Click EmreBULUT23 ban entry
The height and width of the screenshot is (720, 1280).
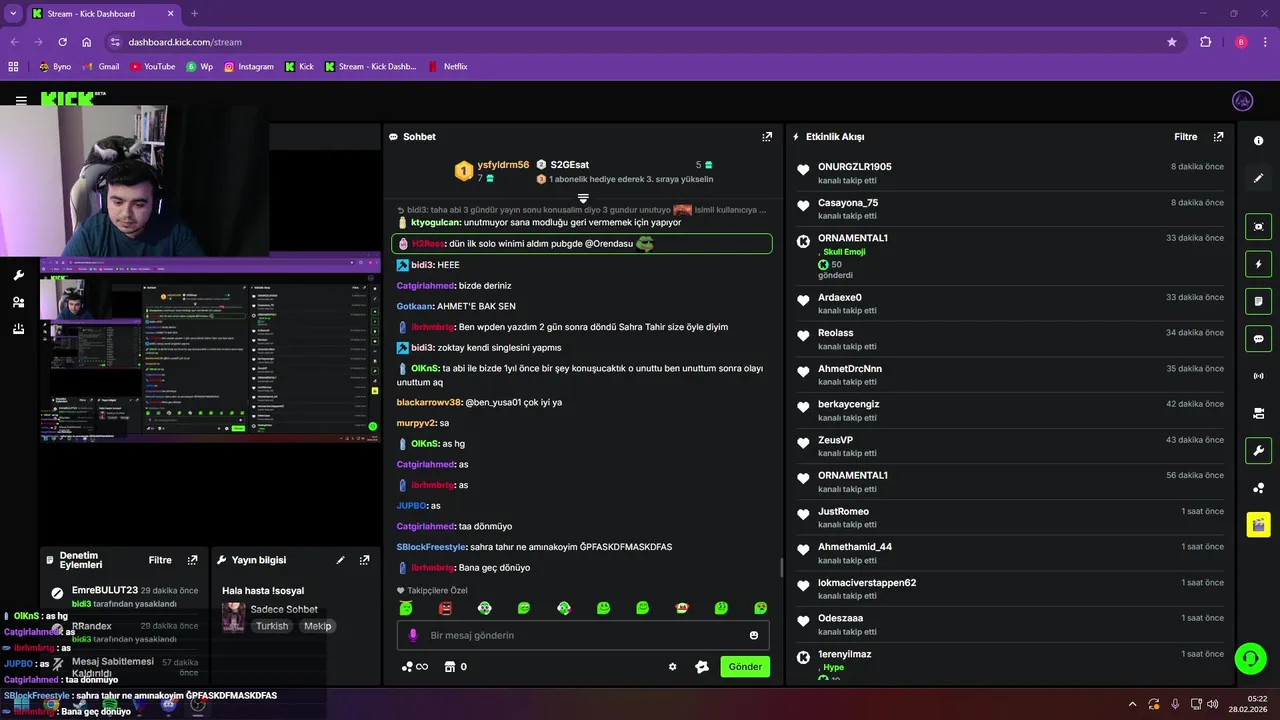point(125,597)
